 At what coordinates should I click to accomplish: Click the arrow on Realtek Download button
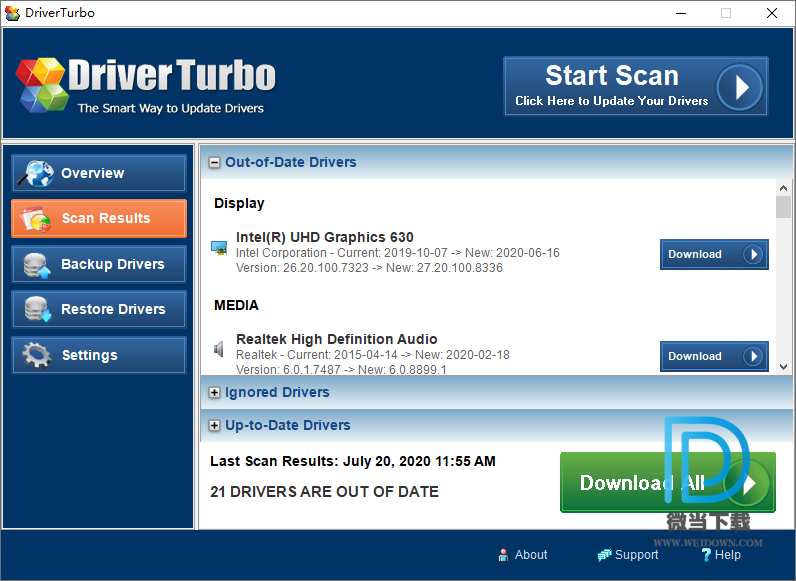click(753, 356)
